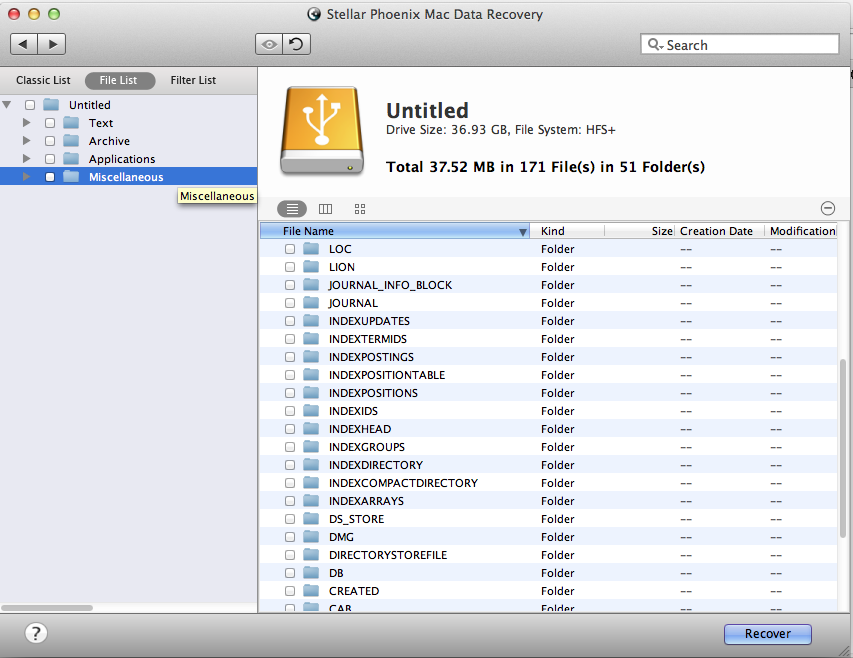Click the Untitled folder icon in tree
The width and height of the screenshot is (853, 658).
click(x=51, y=104)
